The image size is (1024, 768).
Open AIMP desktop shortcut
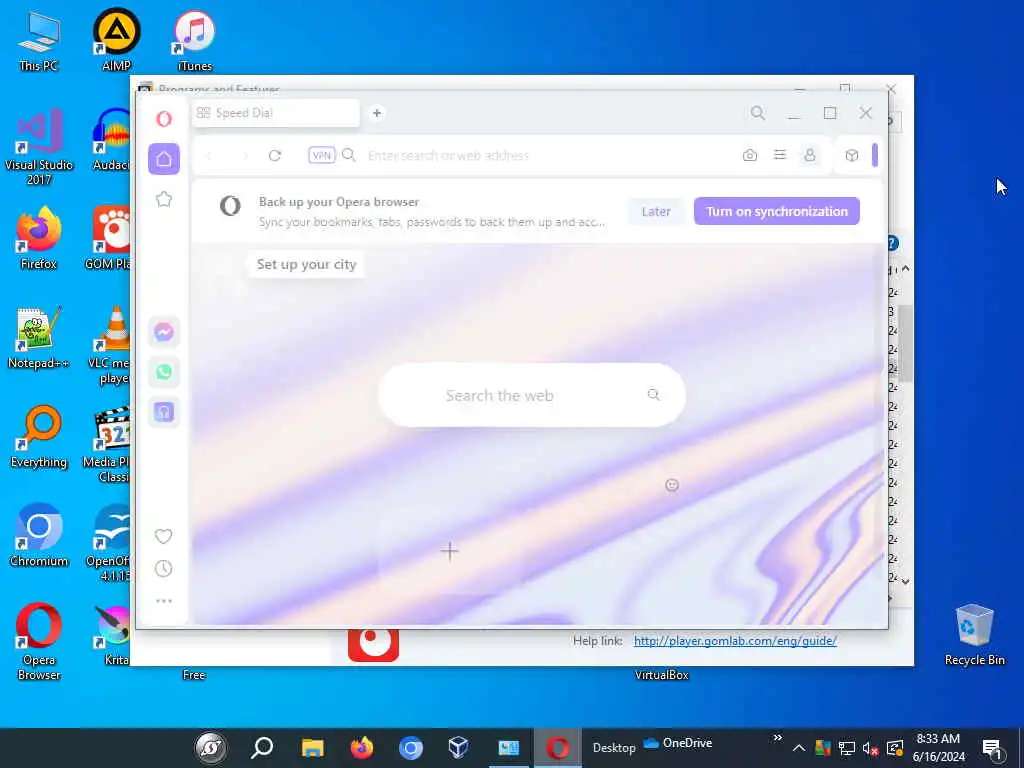(116, 39)
